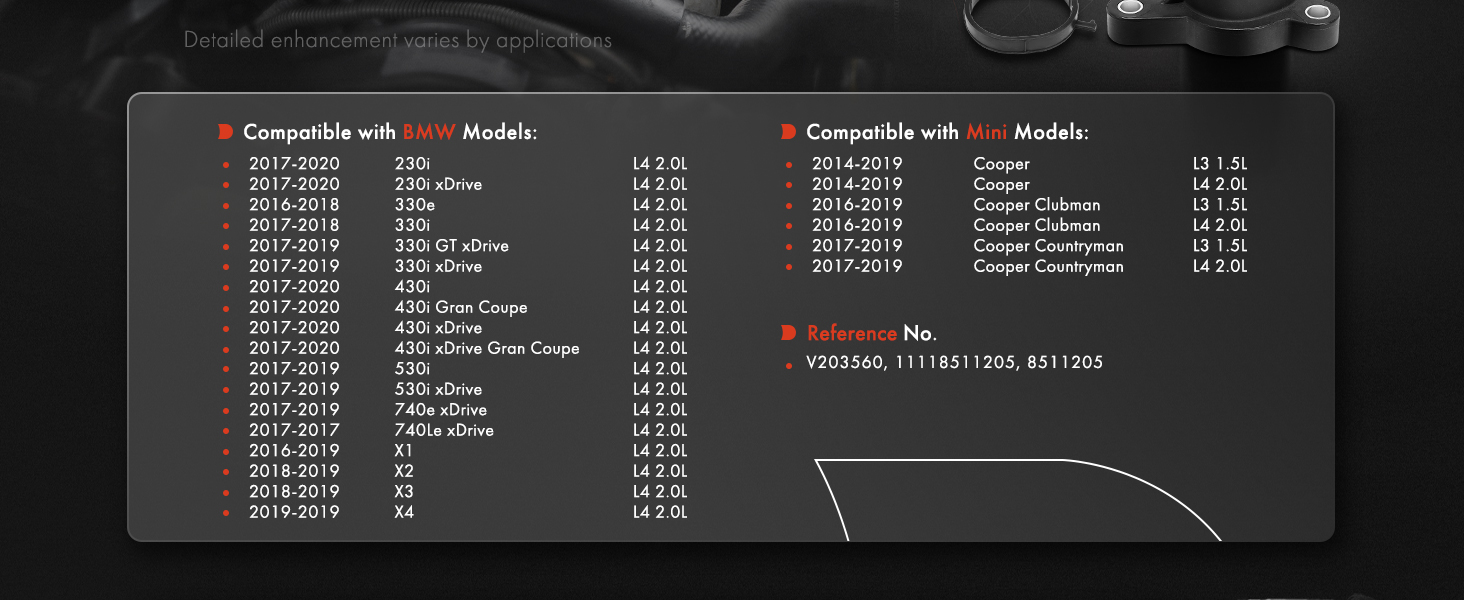Click the L3 1.5L engine for Cooper Clubman
The image size is (1464, 600).
(x=1220, y=205)
